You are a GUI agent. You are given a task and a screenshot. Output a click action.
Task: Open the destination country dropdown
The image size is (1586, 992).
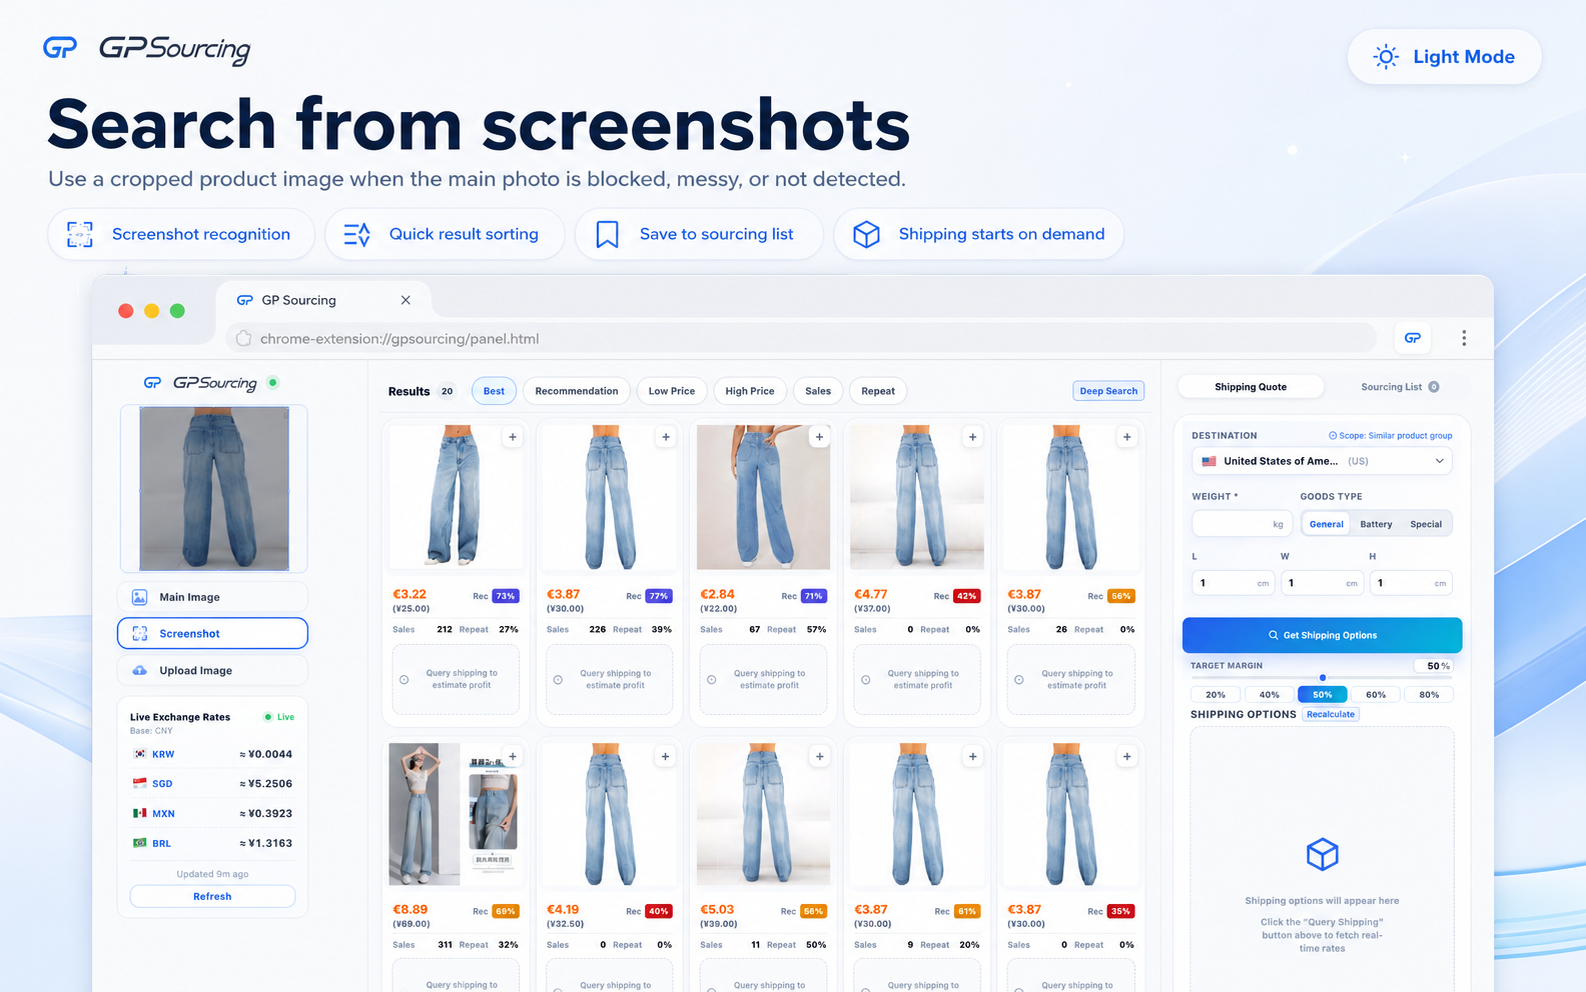(1322, 461)
